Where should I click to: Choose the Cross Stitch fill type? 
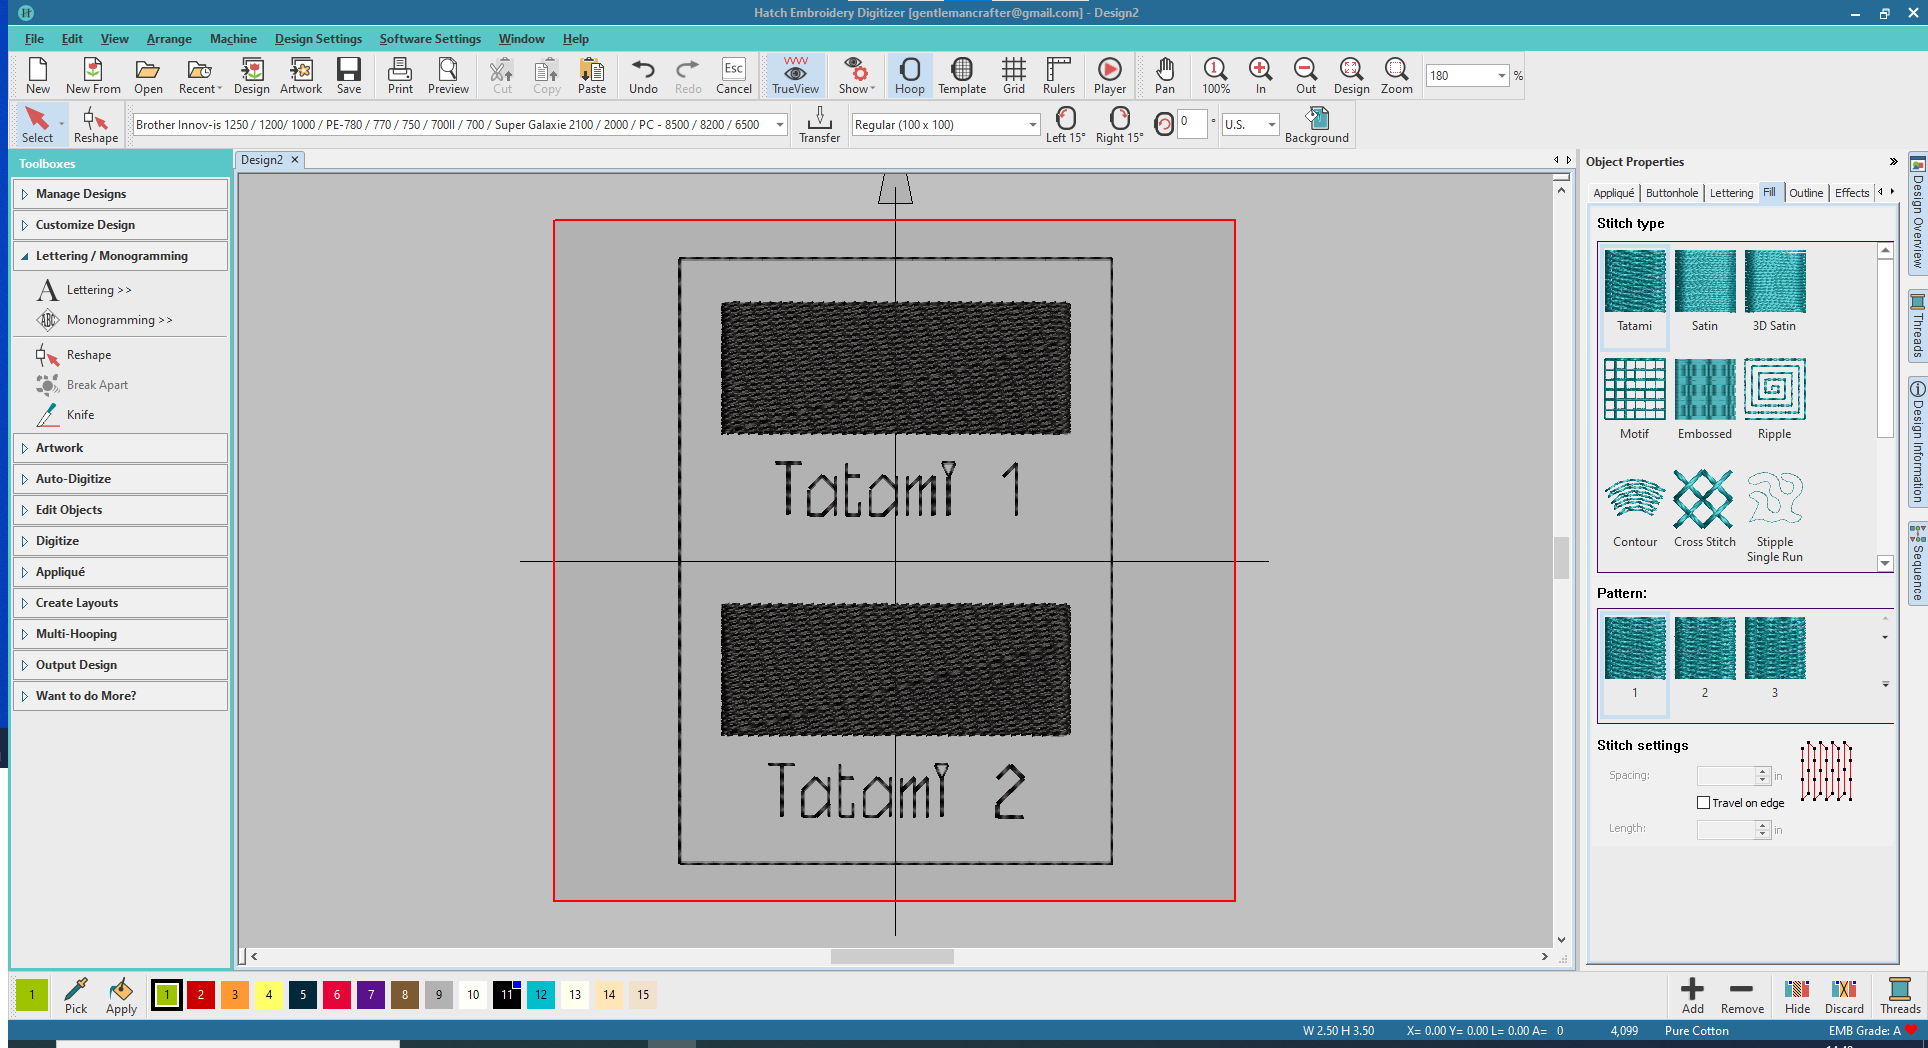(1704, 509)
